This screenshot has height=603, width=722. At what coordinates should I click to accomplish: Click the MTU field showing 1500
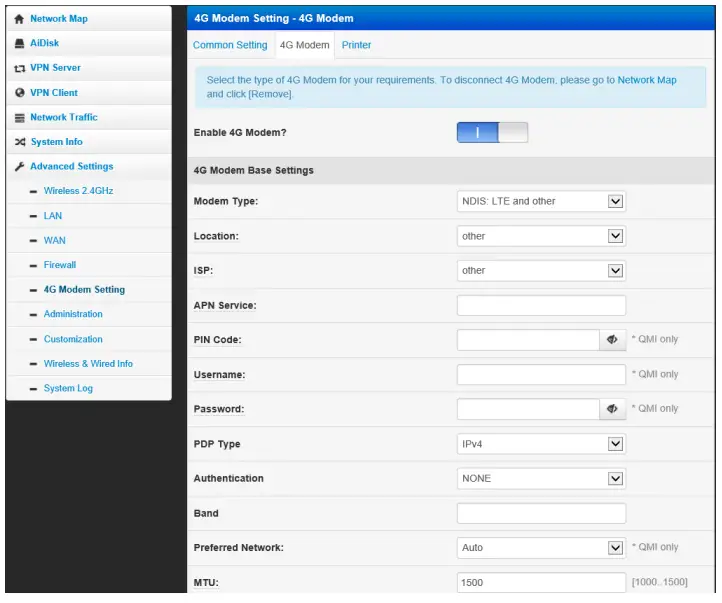coord(541,582)
